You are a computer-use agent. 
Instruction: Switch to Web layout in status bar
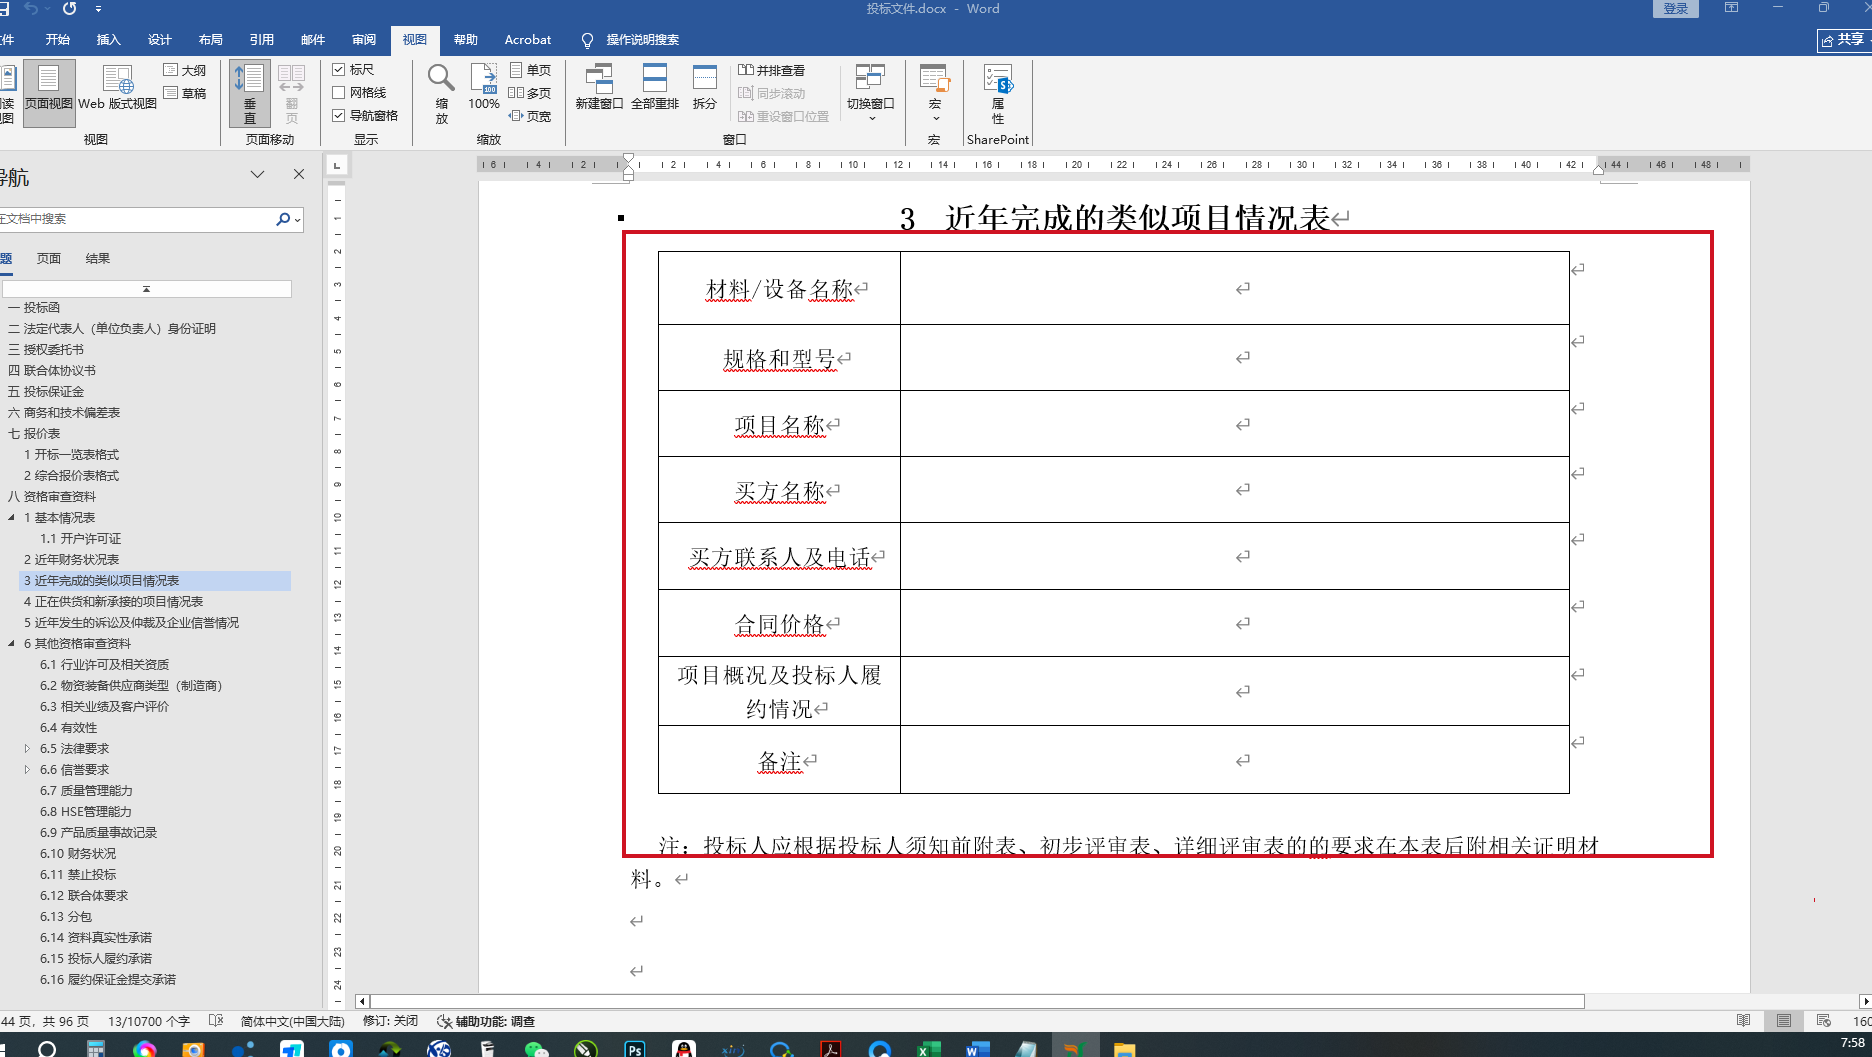1824,1021
